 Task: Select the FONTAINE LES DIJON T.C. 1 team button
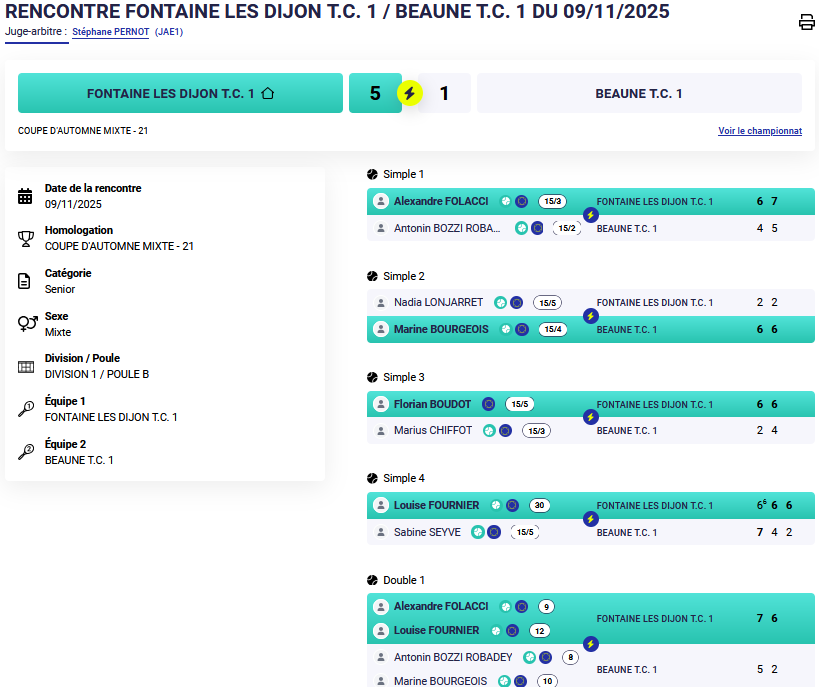click(180, 93)
